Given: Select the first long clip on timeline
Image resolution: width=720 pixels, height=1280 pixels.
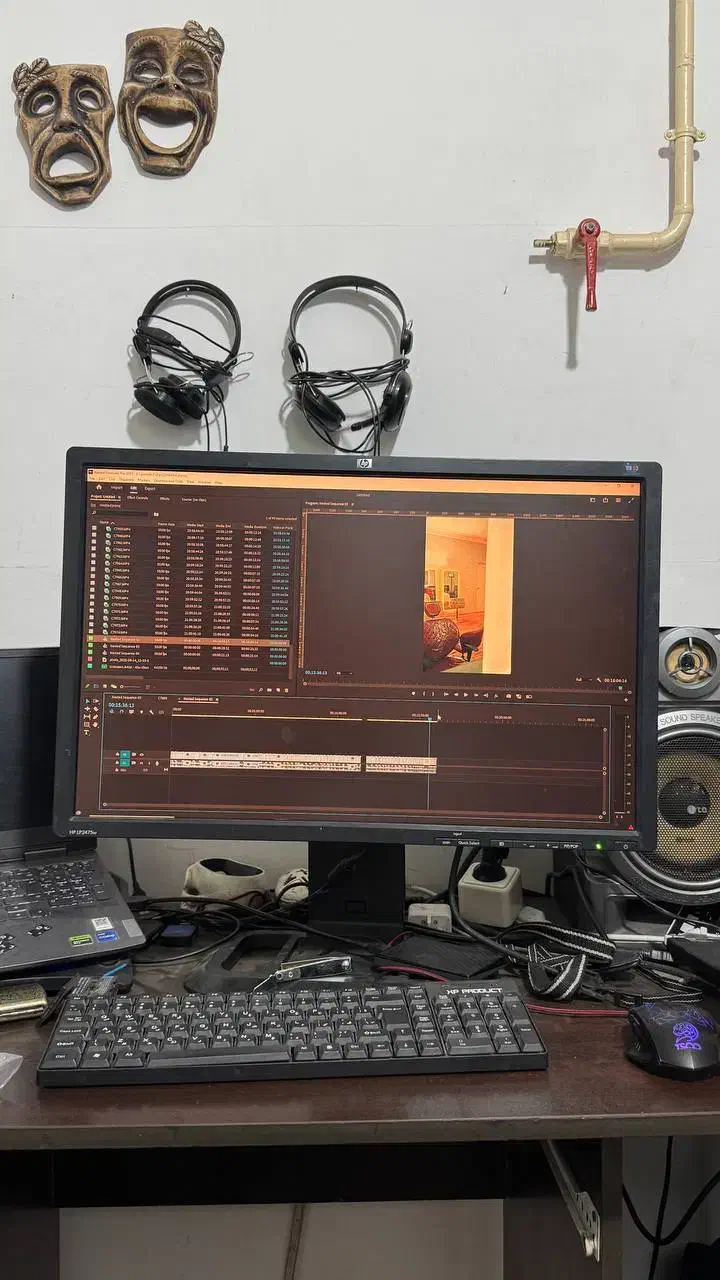Looking at the screenshot, I should pos(266,757).
